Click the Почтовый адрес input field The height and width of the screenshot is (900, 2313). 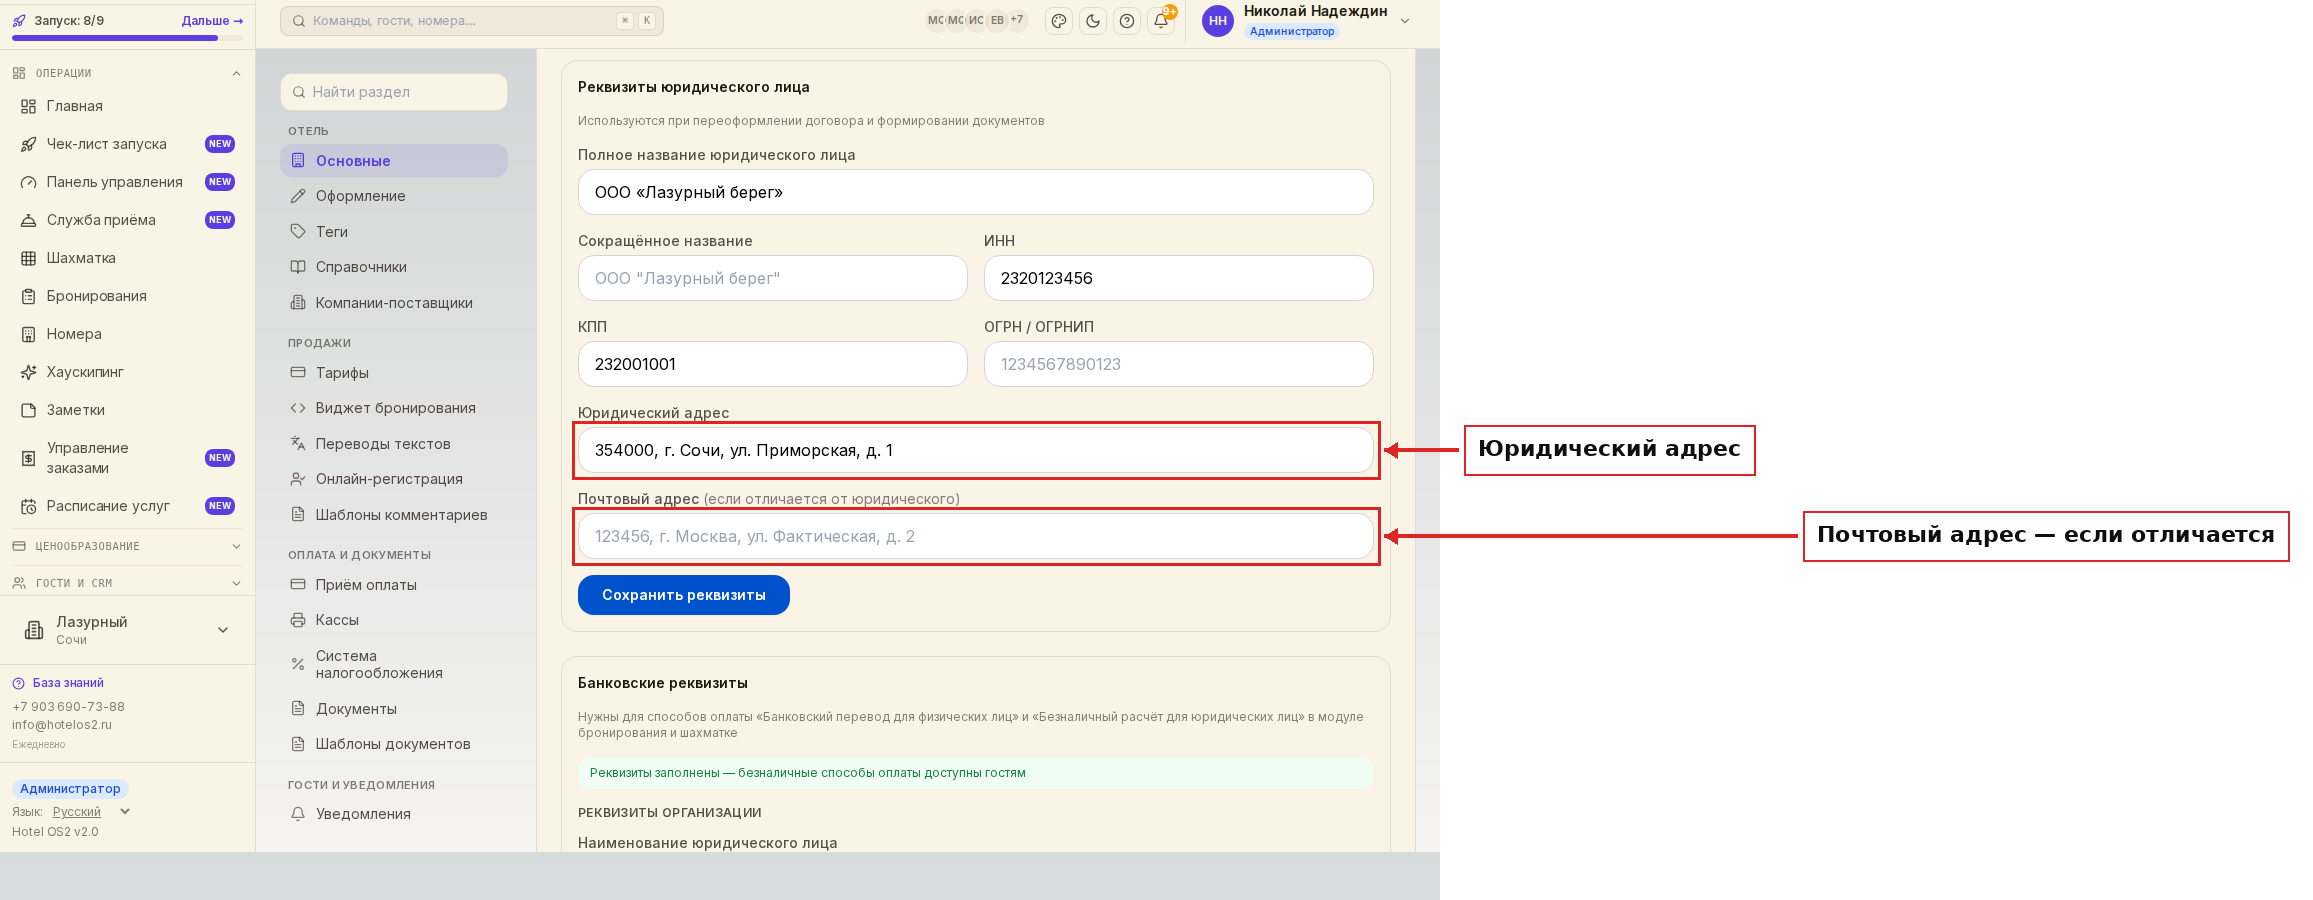click(x=976, y=536)
